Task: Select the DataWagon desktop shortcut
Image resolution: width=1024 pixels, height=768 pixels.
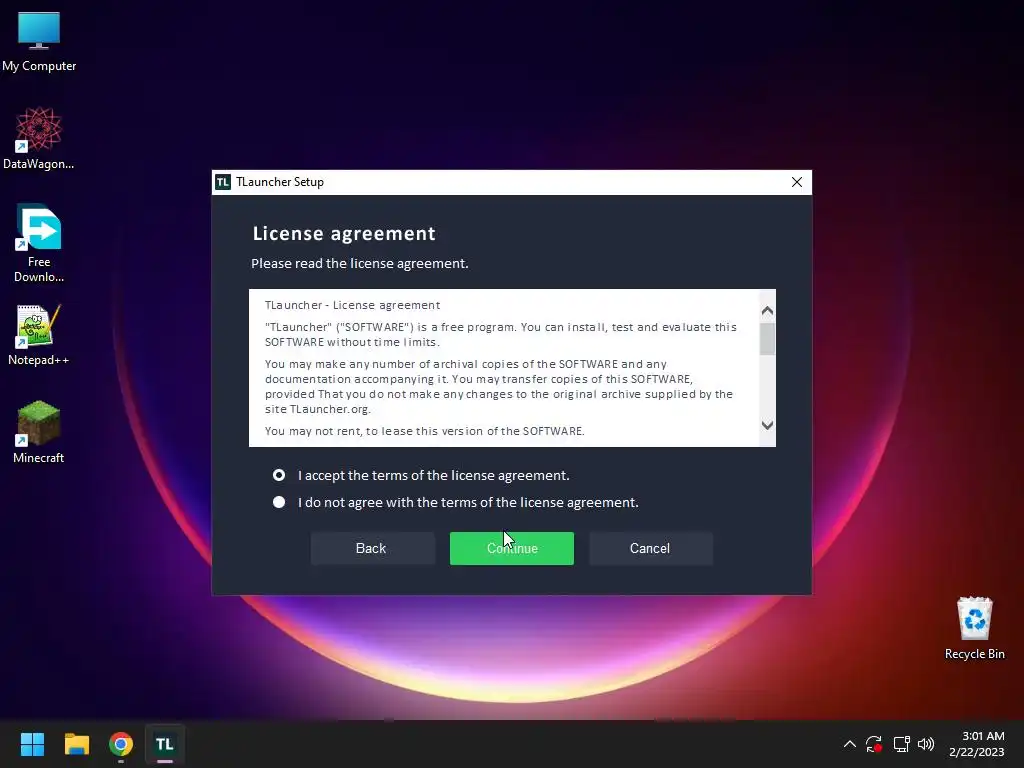Action: coord(39,138)
